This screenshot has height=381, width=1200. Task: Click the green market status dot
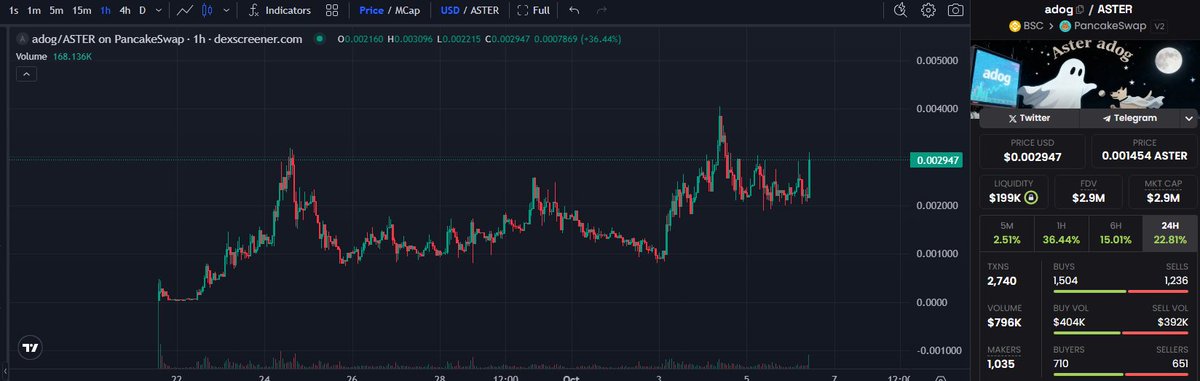[x=319, y=39]
